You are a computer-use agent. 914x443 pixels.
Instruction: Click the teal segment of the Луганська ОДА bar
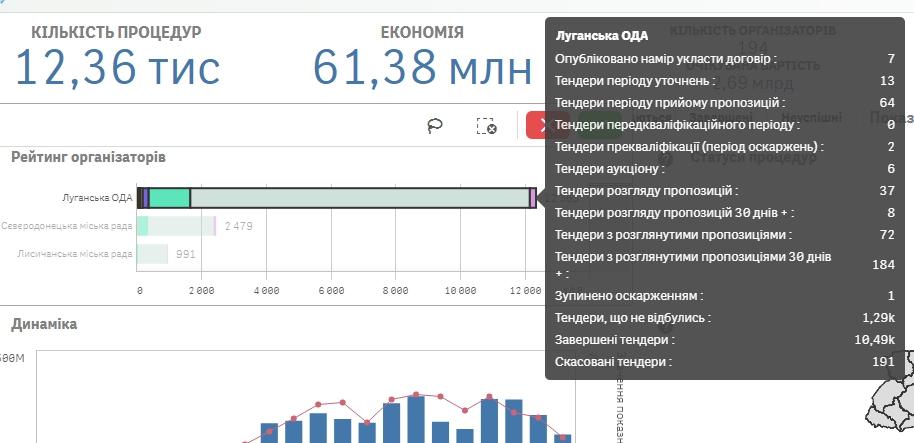point(169,198)
